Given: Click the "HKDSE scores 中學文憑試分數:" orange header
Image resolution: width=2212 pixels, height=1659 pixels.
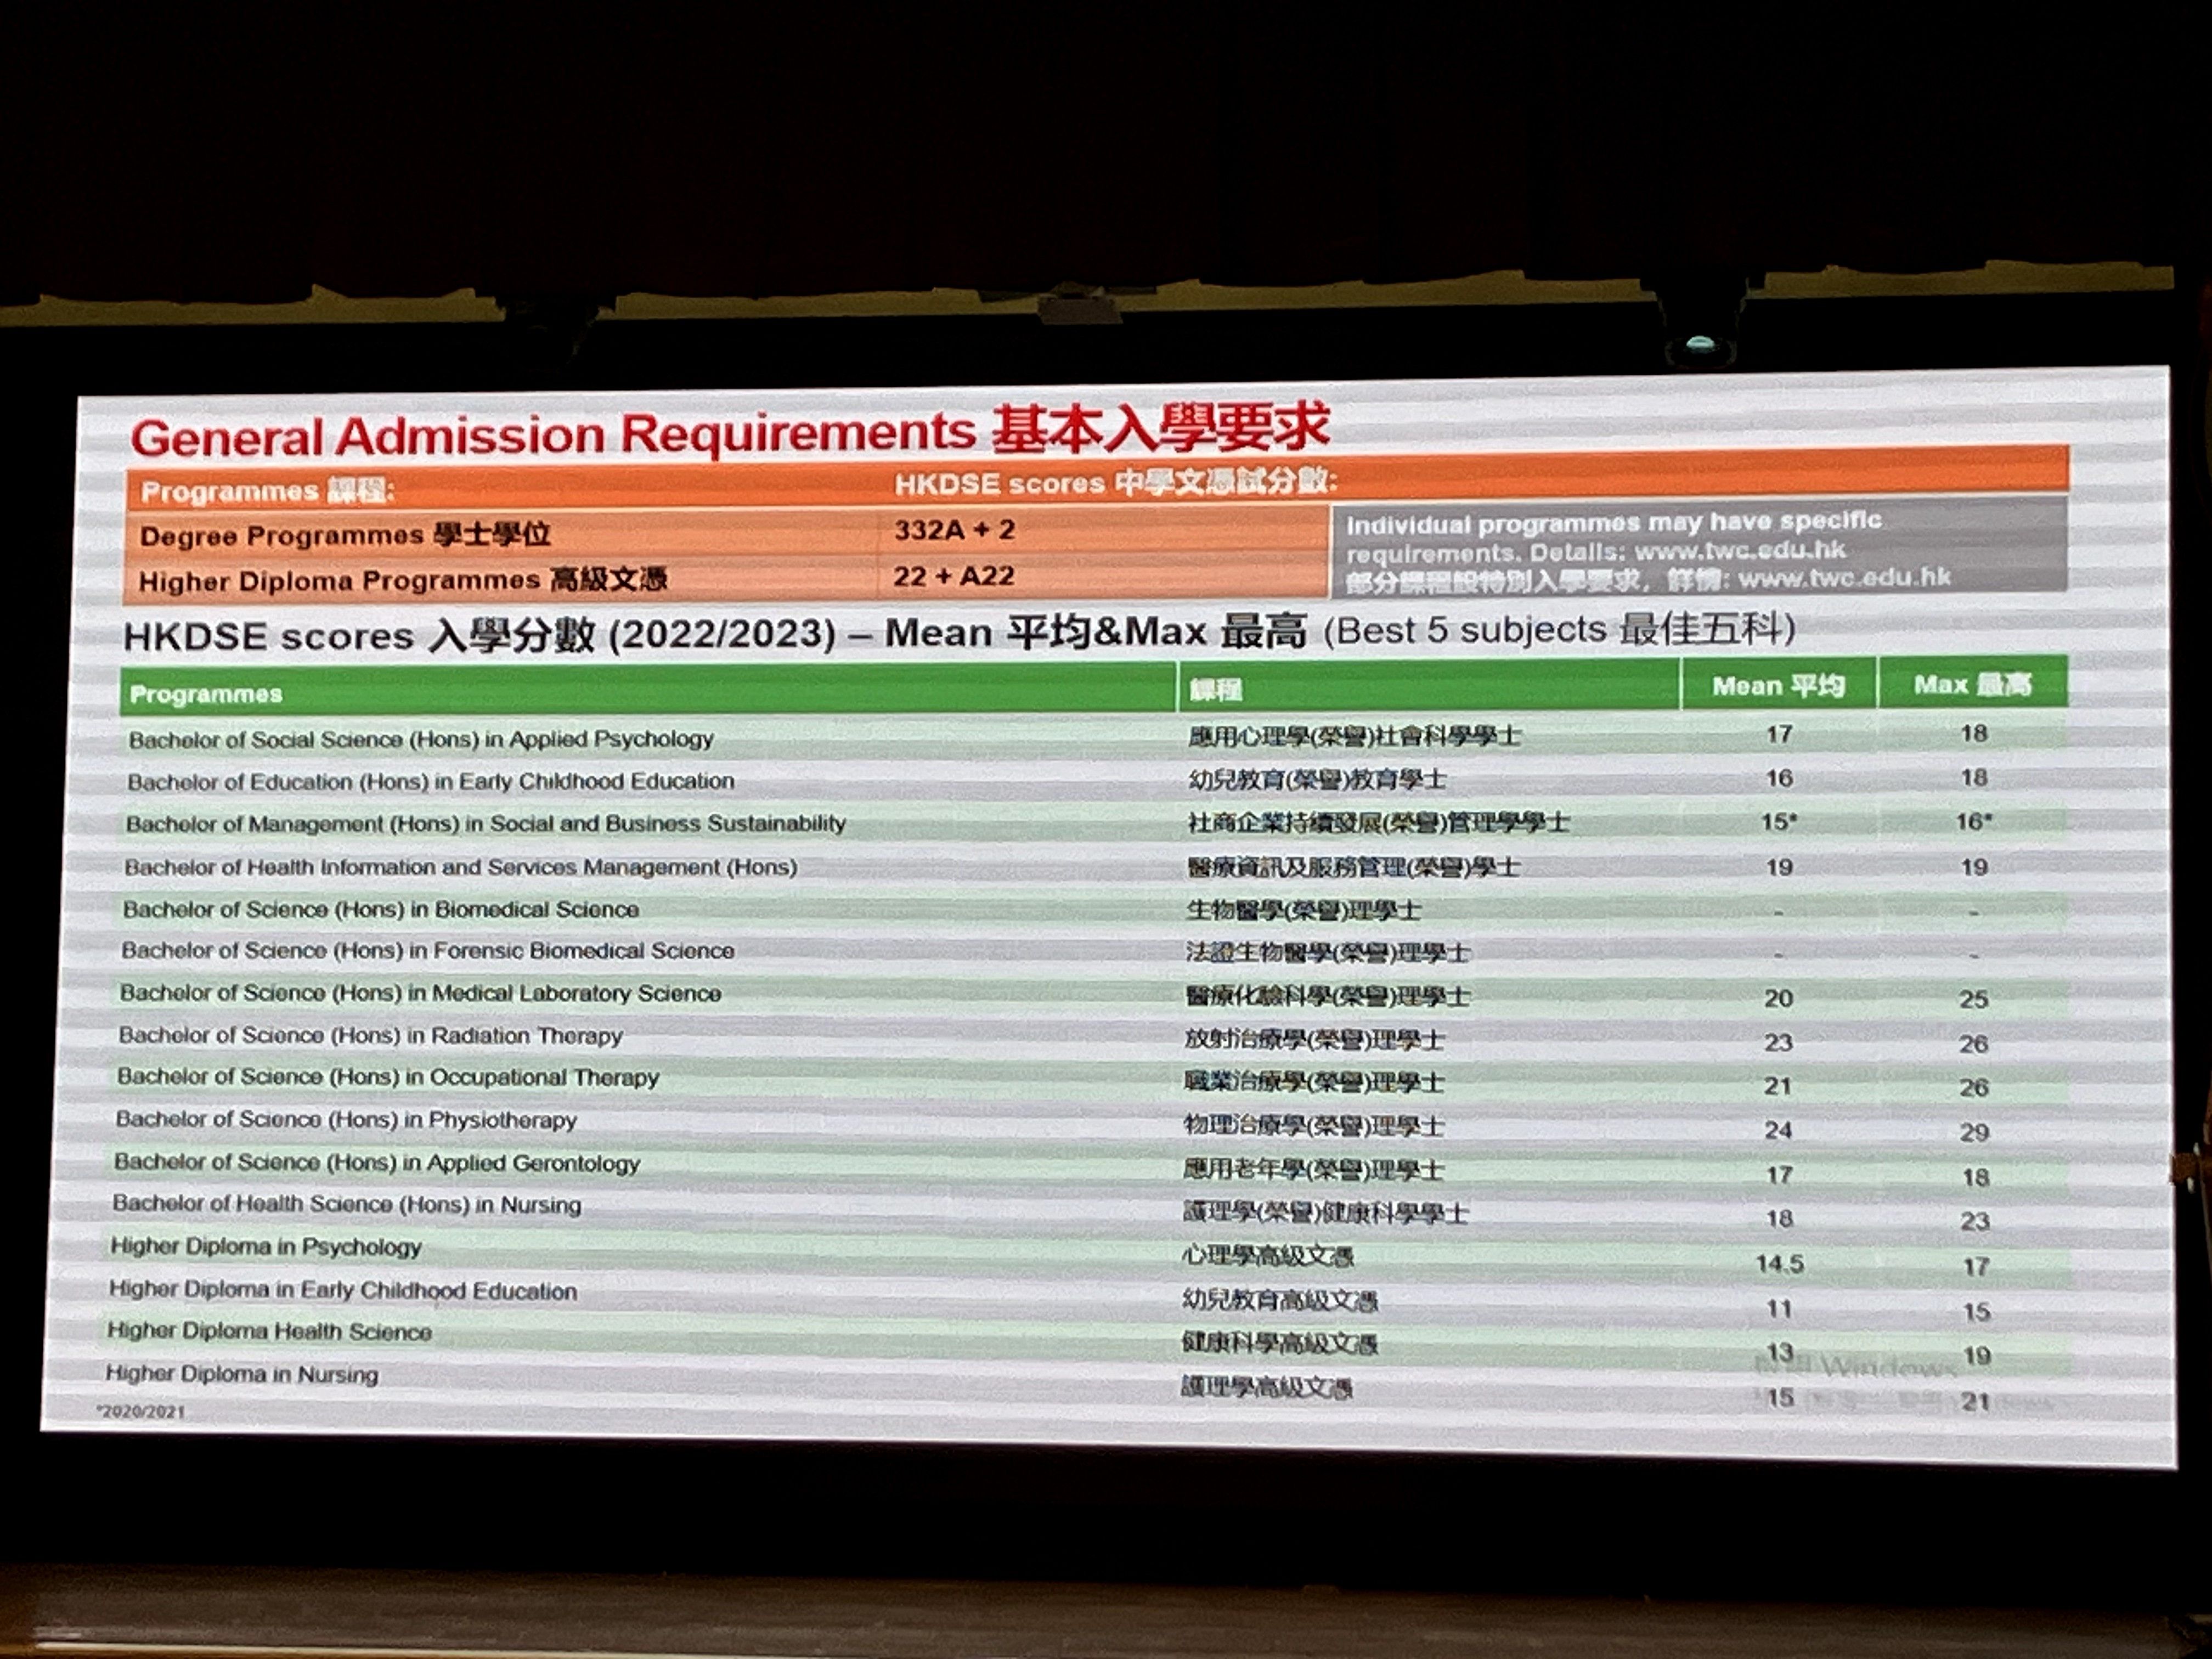Looking at the screenshot, I should (1116, 483).
